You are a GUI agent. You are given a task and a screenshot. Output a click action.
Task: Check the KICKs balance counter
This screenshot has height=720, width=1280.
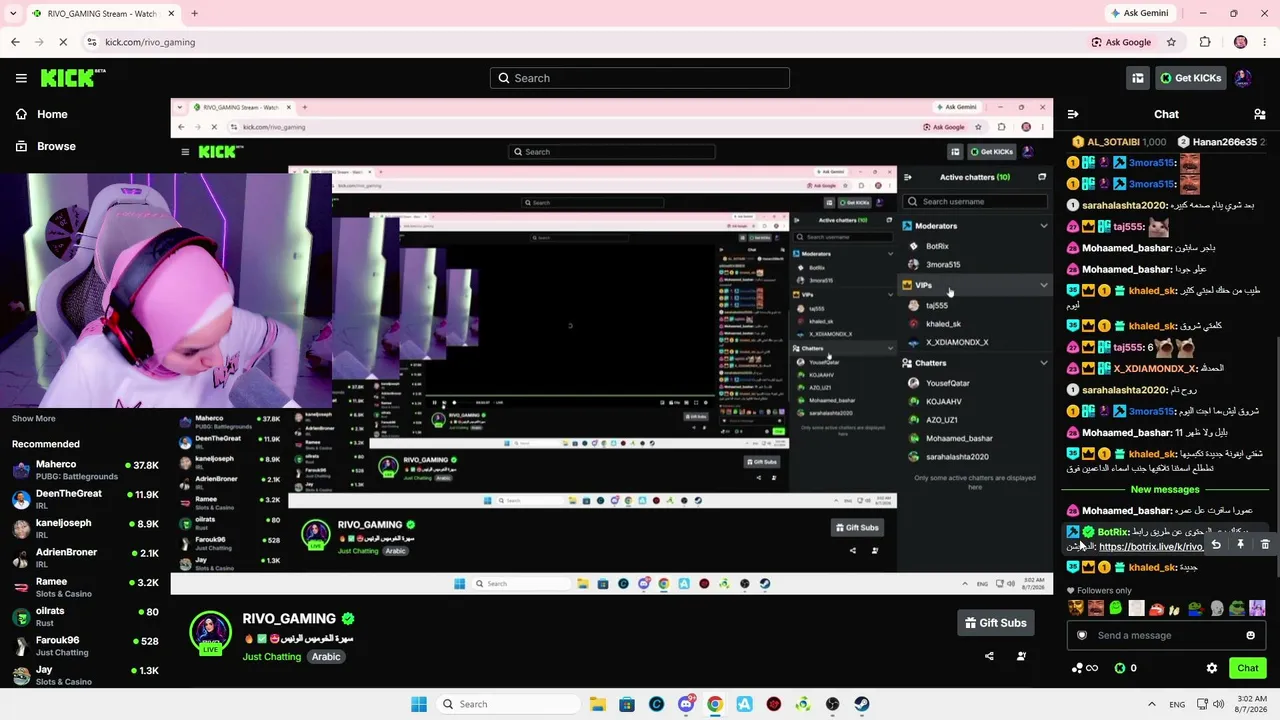click(x=1126, y=668)
